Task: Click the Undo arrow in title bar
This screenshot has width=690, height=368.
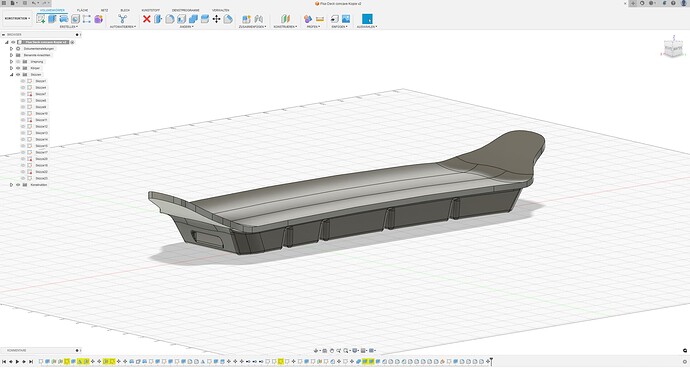Action: pyautogui.click(x=34, y=3)
